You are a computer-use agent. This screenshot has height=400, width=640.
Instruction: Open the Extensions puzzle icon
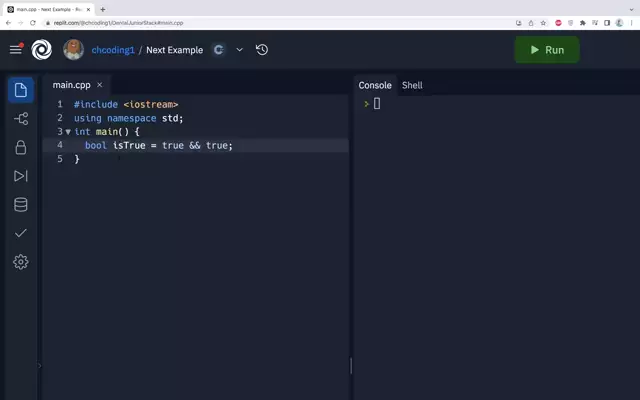(x=583, y=23)
